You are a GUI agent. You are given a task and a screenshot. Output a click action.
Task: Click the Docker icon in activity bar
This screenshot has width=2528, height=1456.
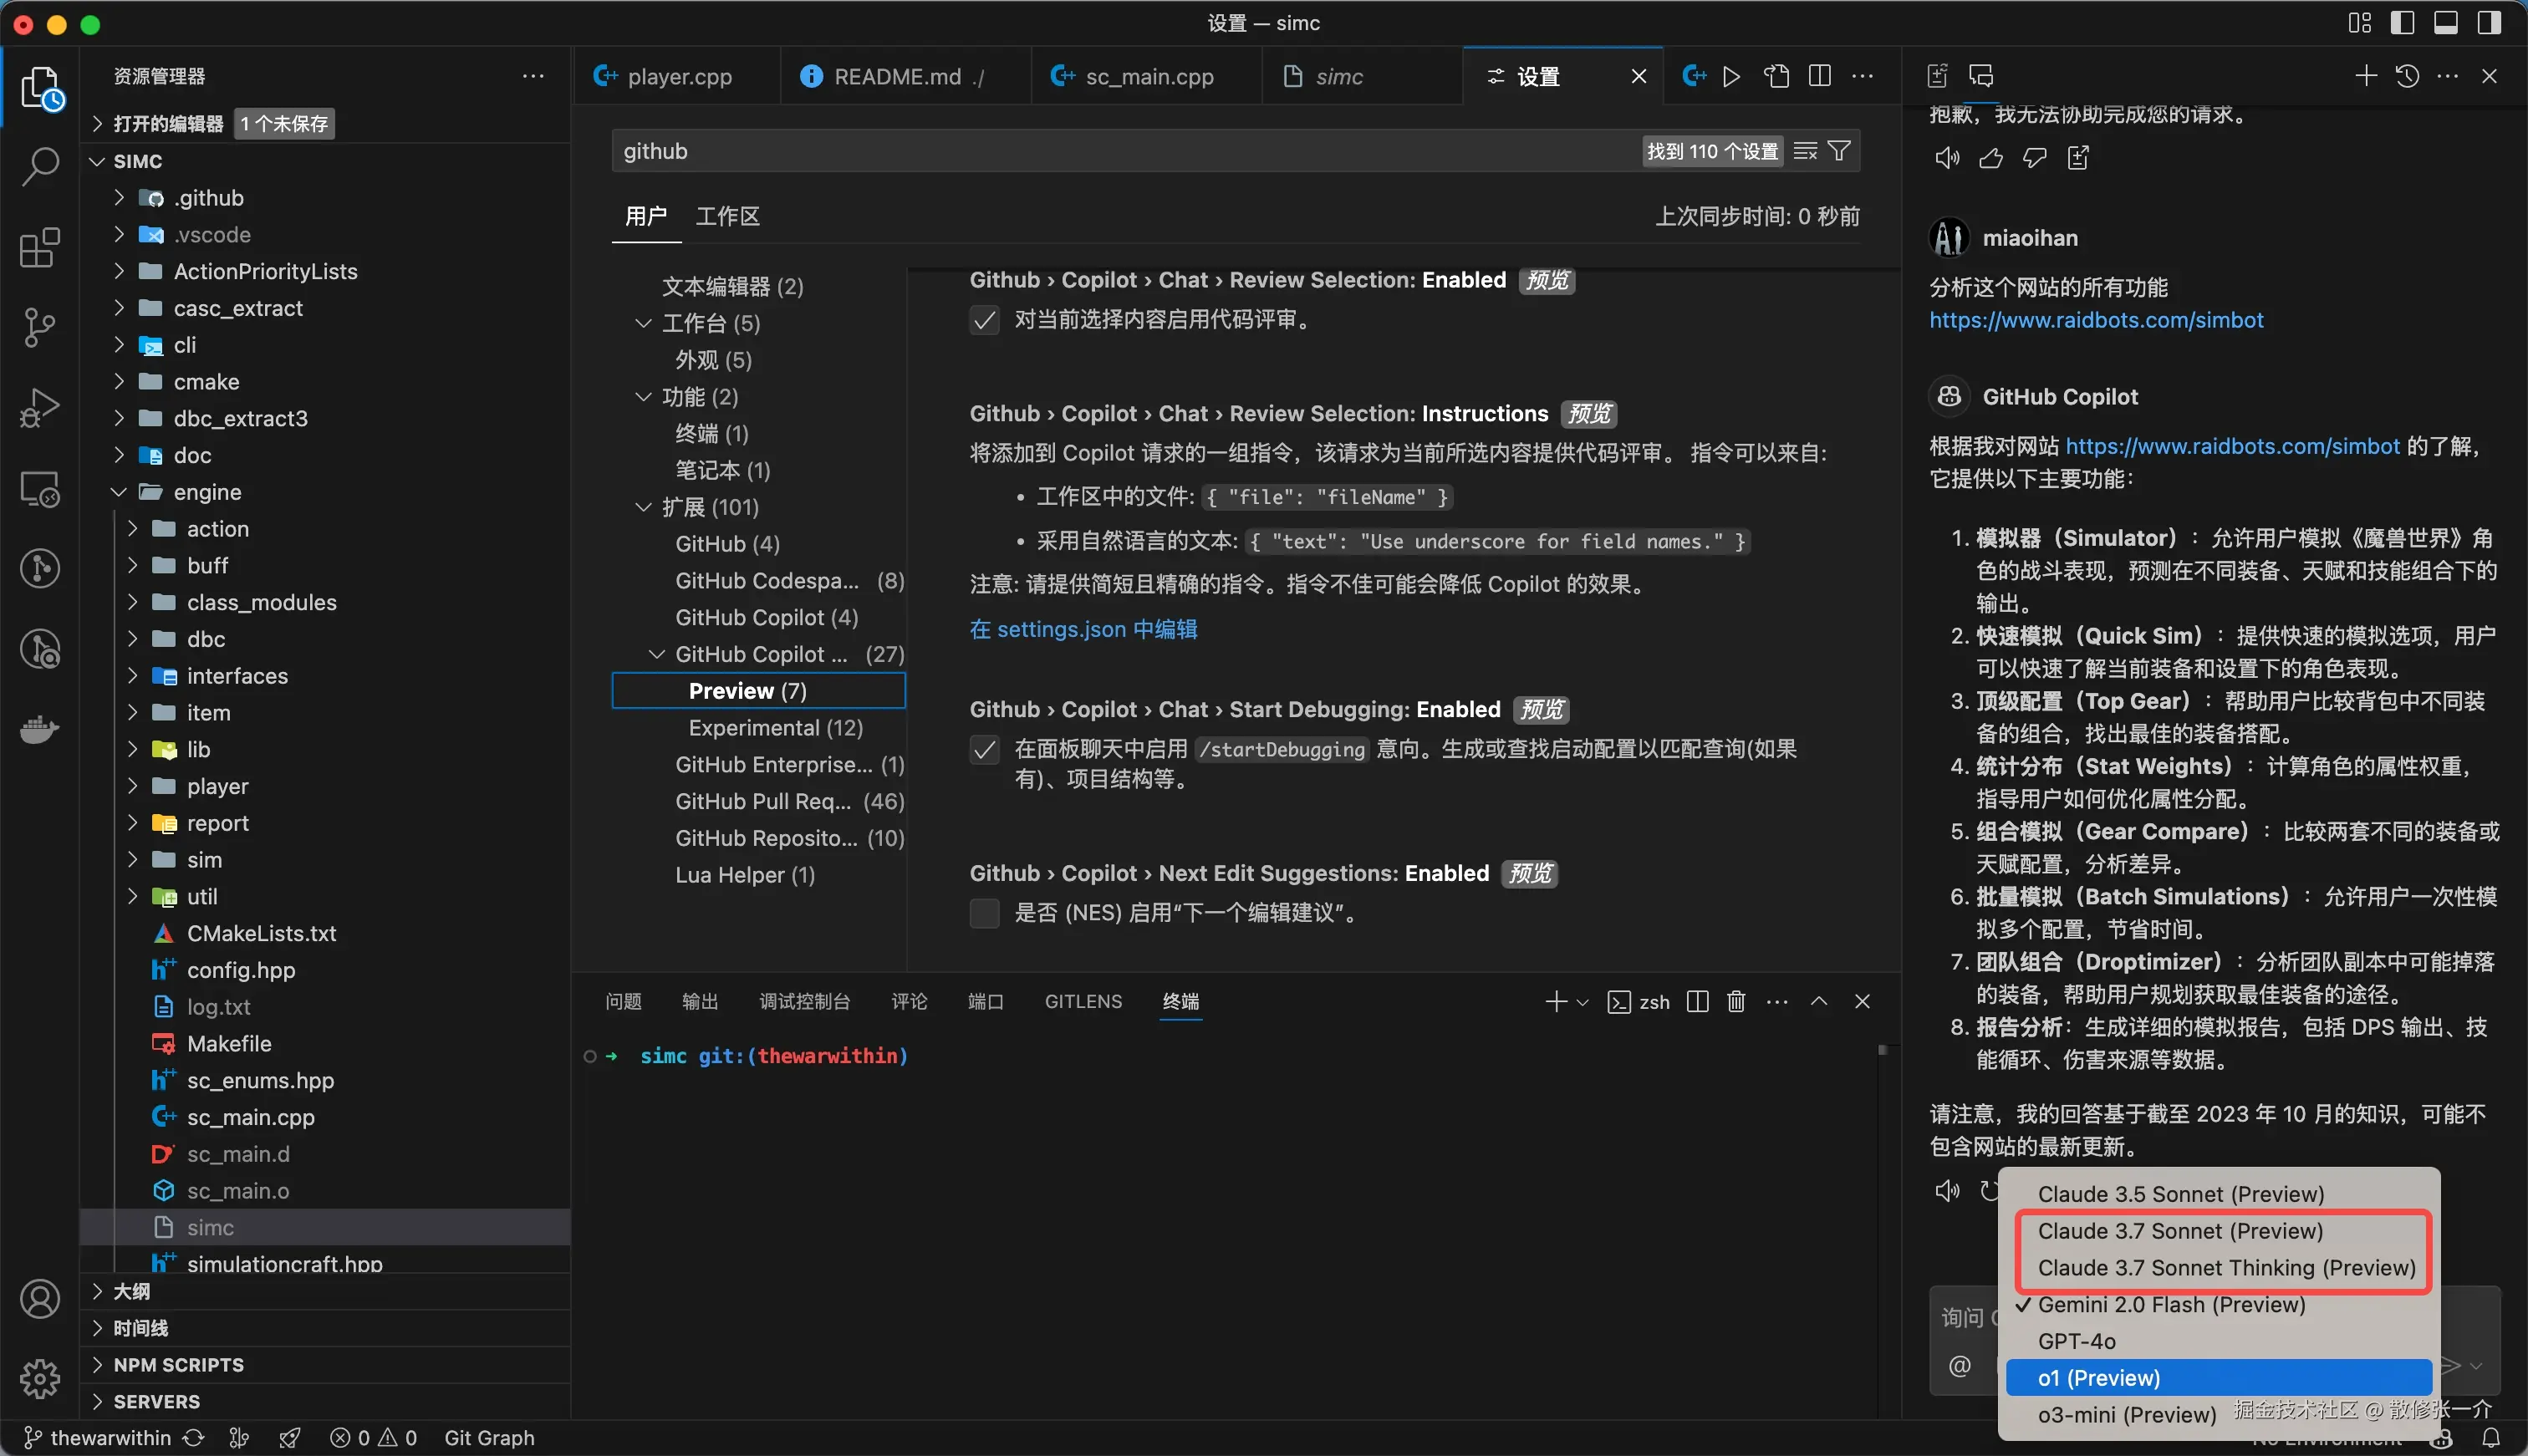pos(39,729)
